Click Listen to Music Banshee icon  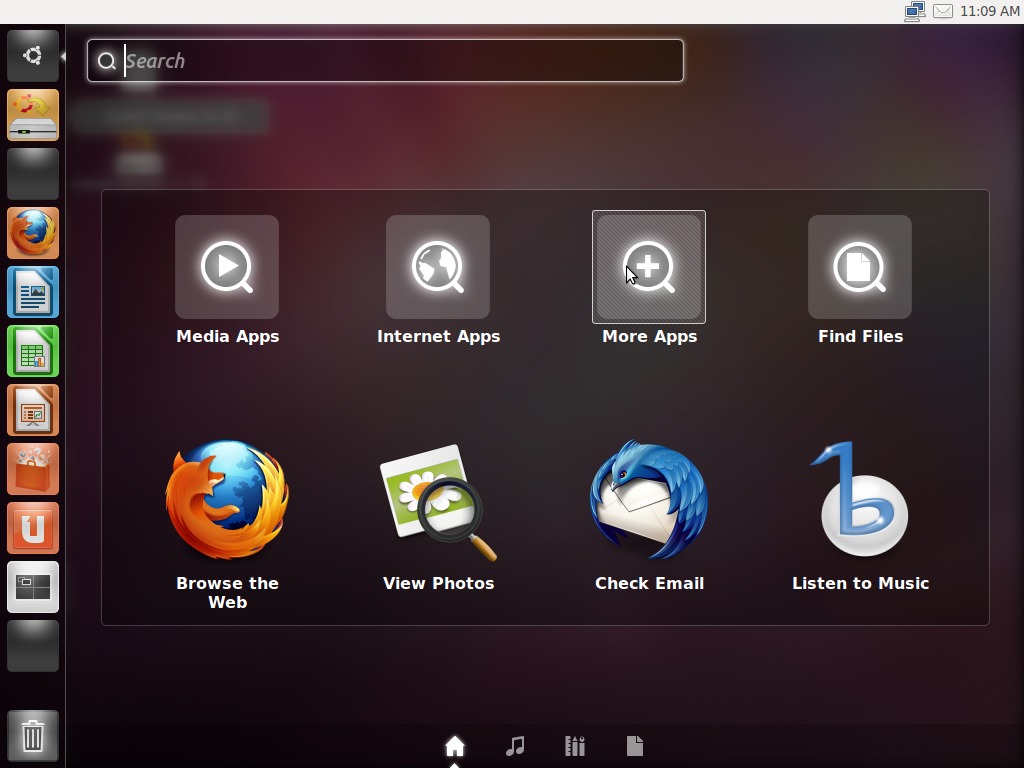tap(859, 499)
